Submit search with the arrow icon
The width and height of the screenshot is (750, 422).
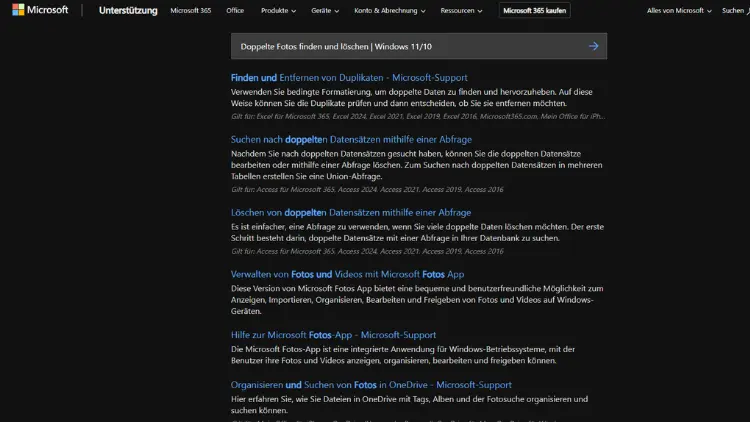(x=594, y=46)
